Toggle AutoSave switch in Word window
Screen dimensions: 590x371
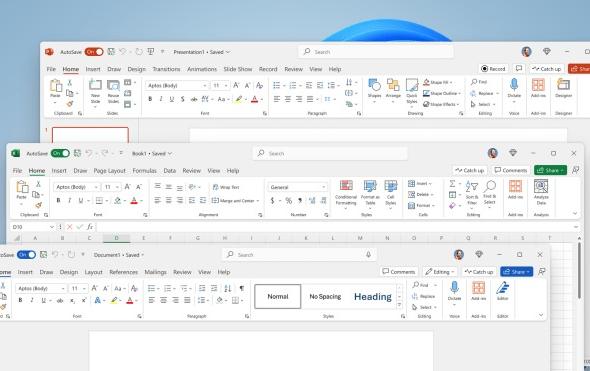(26, 255)
